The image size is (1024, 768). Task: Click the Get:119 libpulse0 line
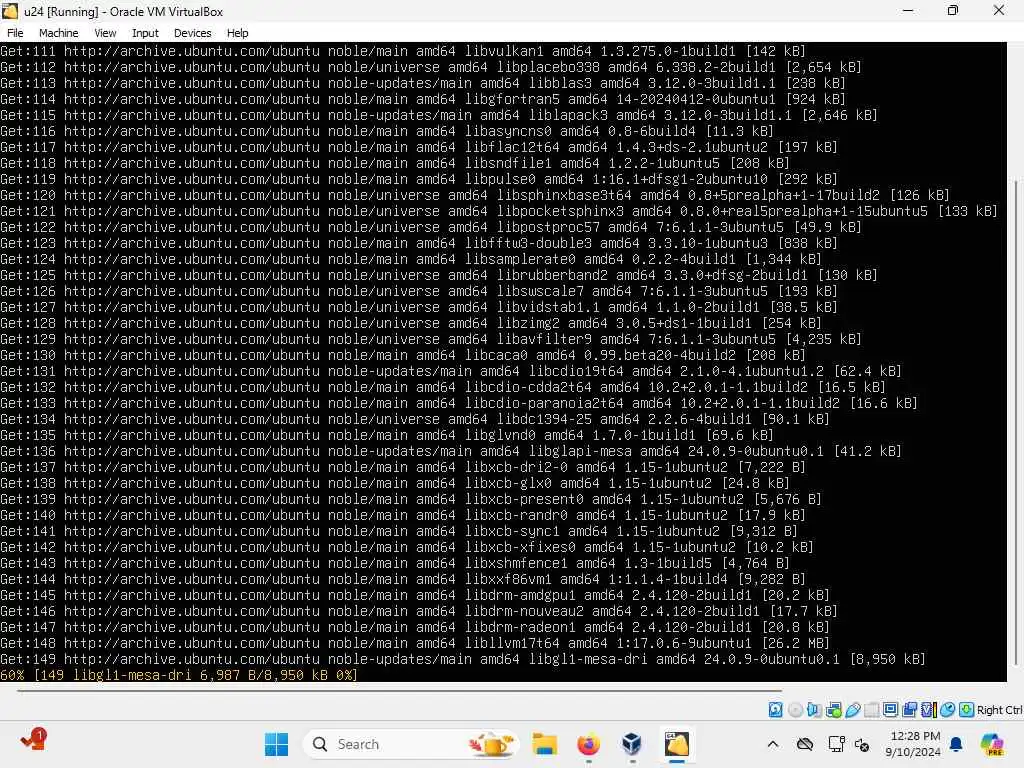tap(419, 179)
